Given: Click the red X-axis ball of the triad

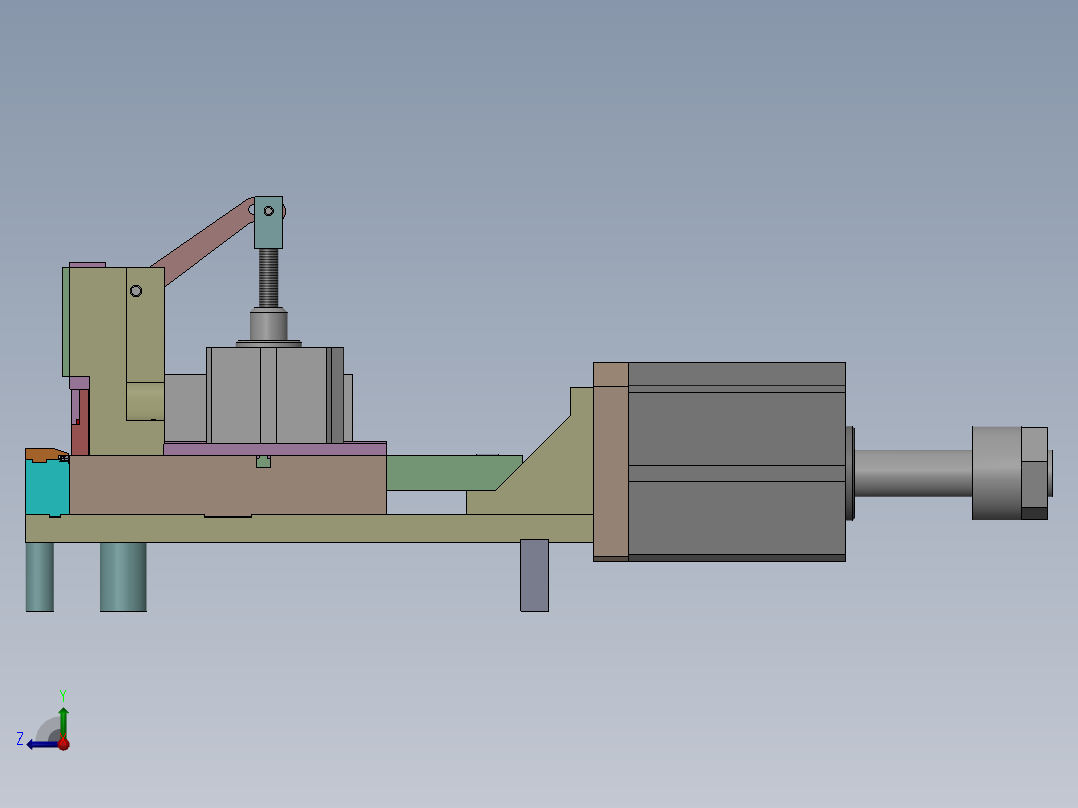Looking at the screenshot, I should (63, 743).
